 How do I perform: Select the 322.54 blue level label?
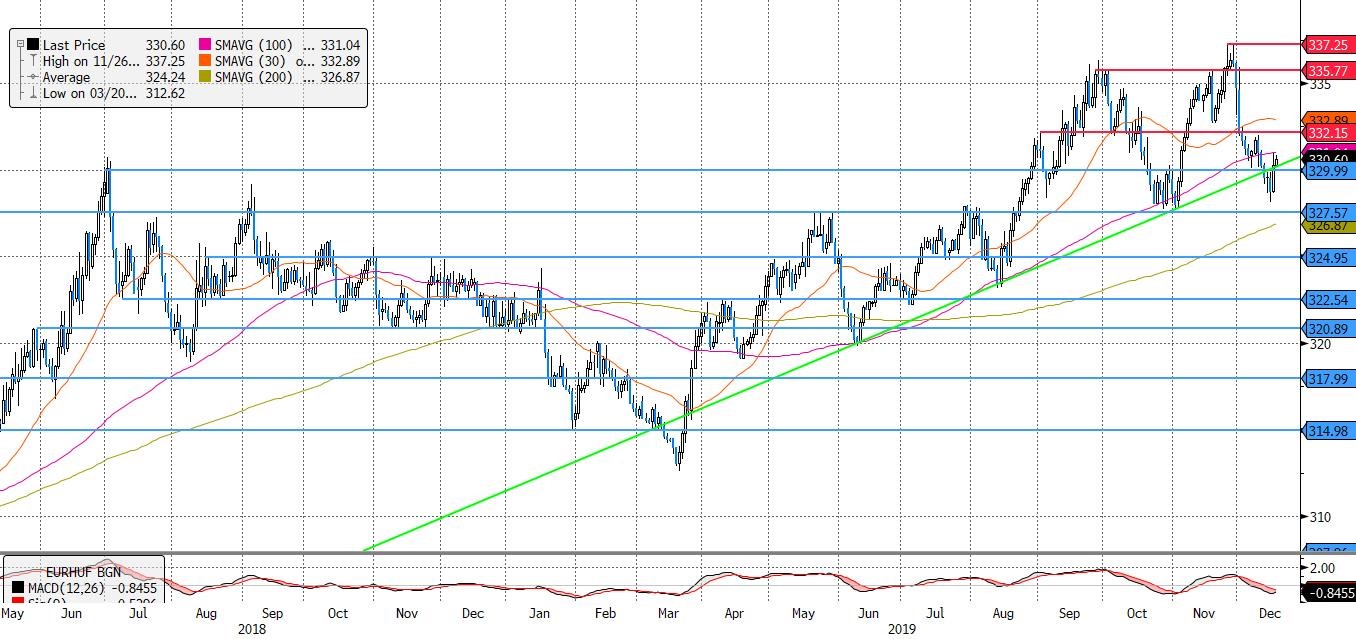(x=1329, y=299)
